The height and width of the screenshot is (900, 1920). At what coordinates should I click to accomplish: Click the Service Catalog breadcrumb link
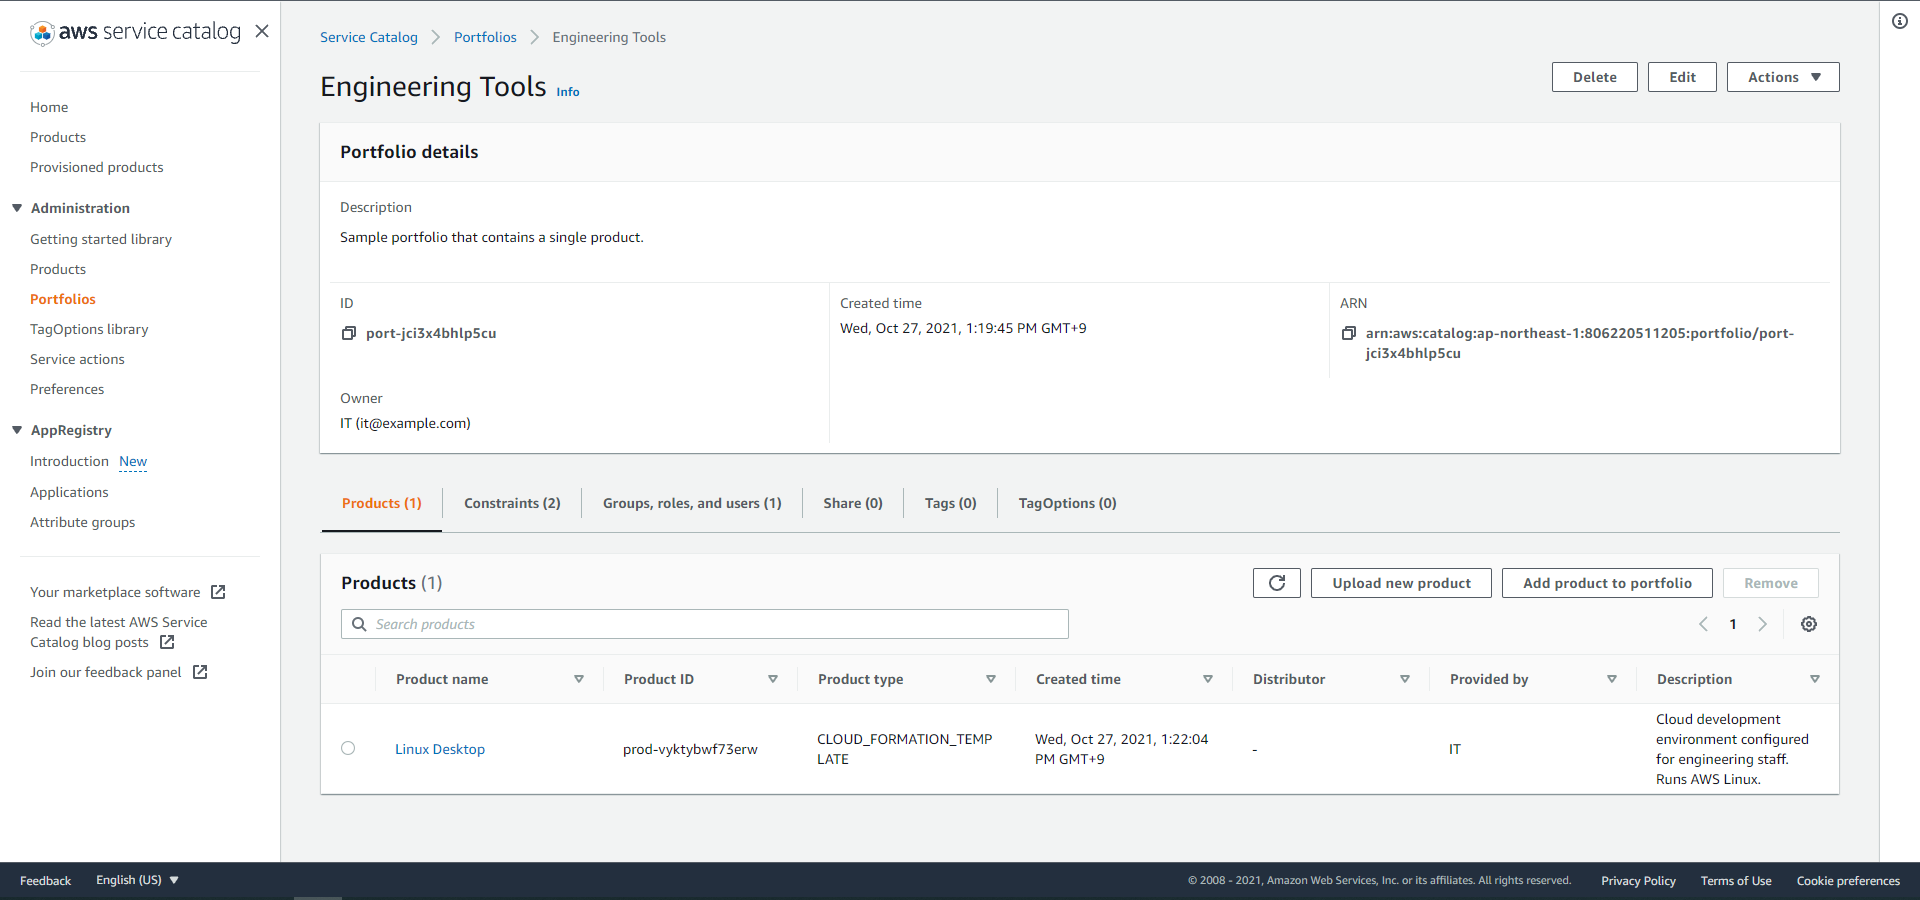[x=369, y=37]
